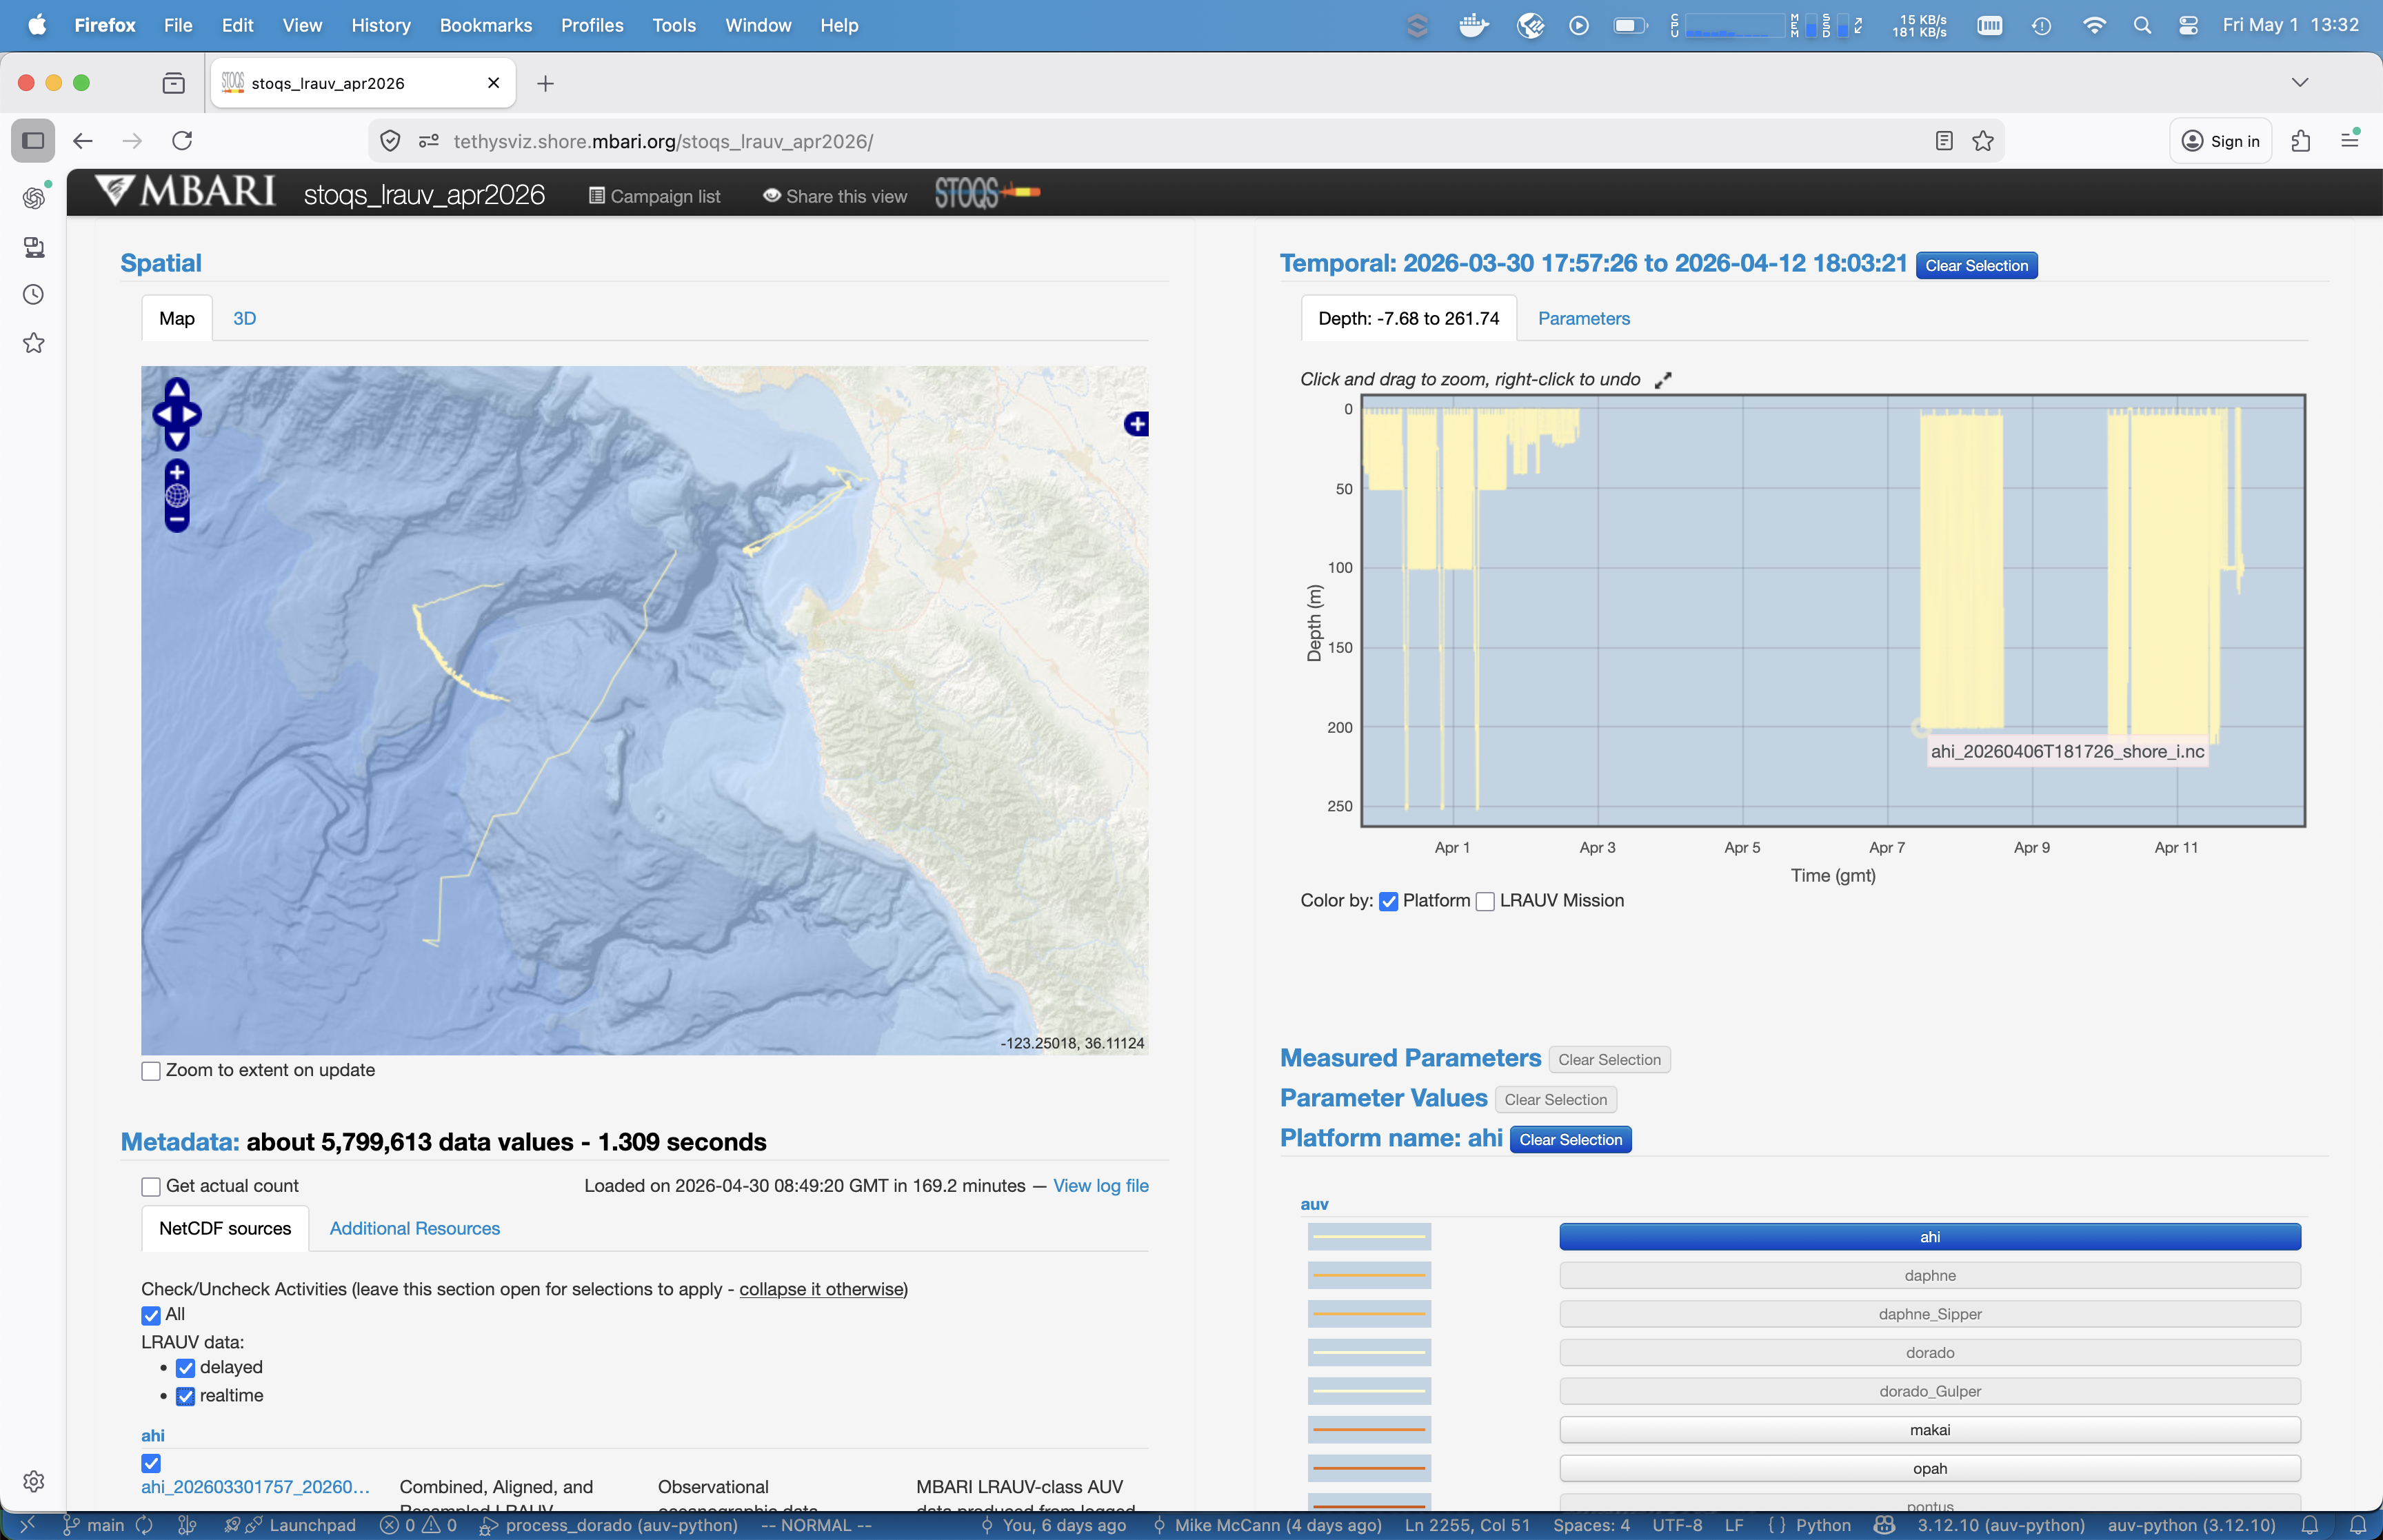Image resolution: width=2383 pixels, height=1540 pixels.
Task: Open the Firefox extensions button
Action: point(2300,141)
